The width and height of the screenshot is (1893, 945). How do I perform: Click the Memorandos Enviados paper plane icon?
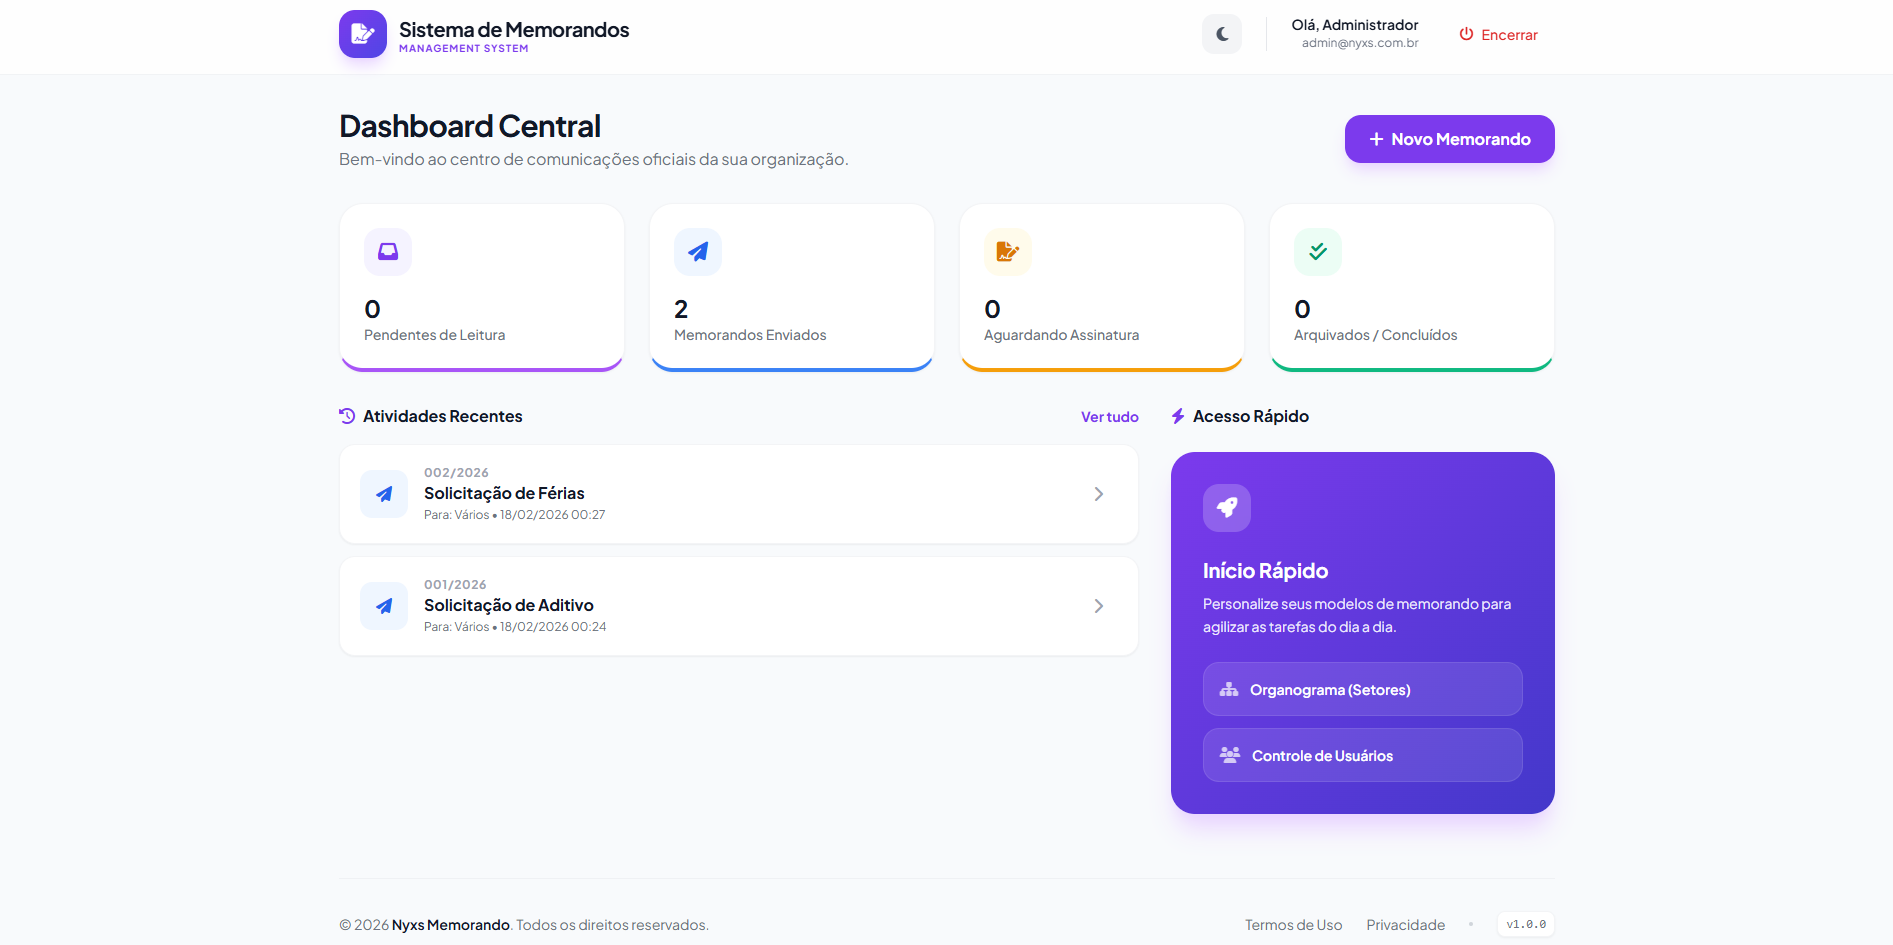tap(698, 252)
